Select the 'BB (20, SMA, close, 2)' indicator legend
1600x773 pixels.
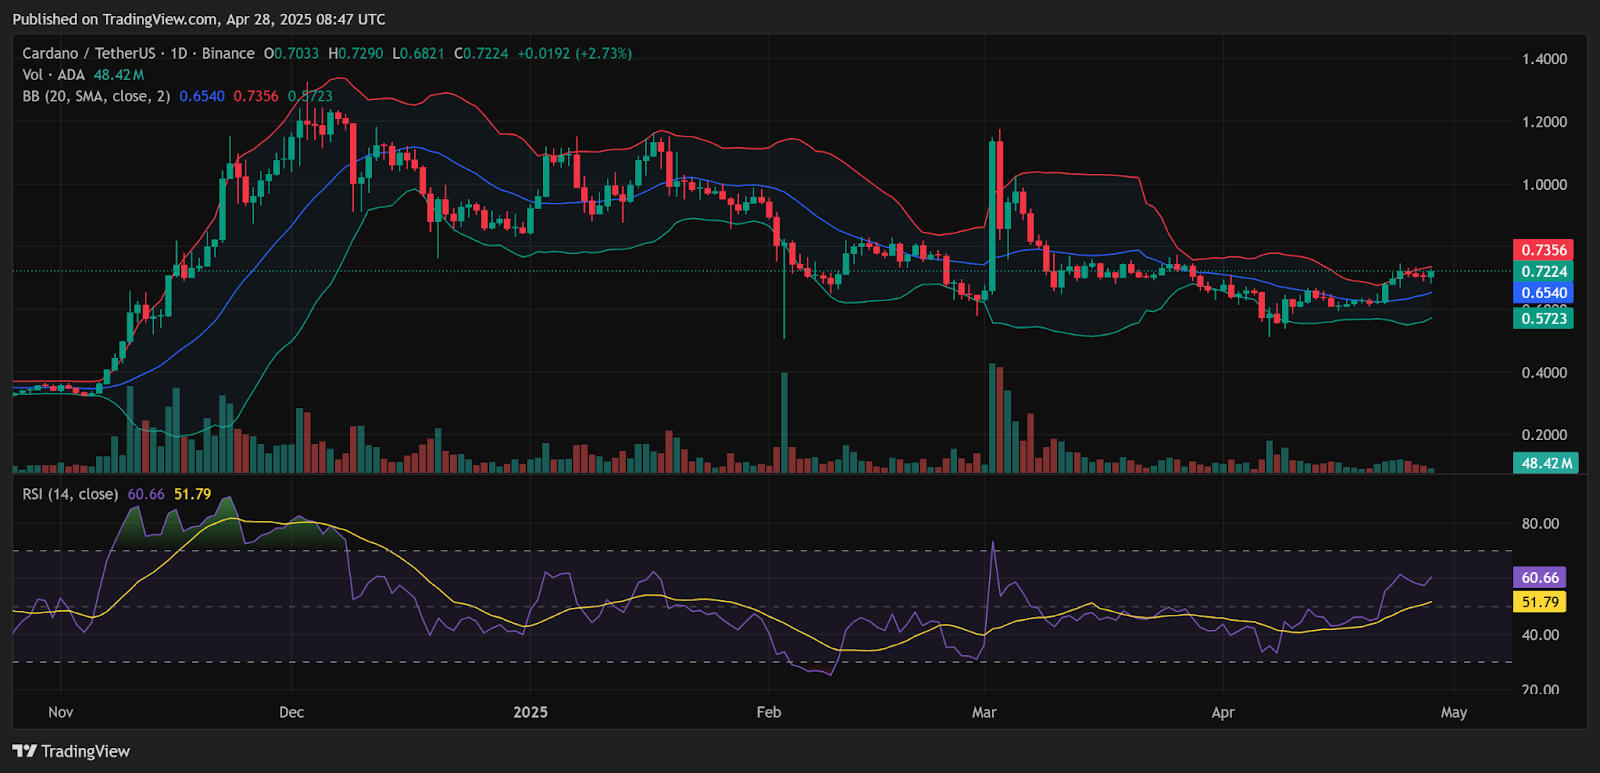point(96,96)
